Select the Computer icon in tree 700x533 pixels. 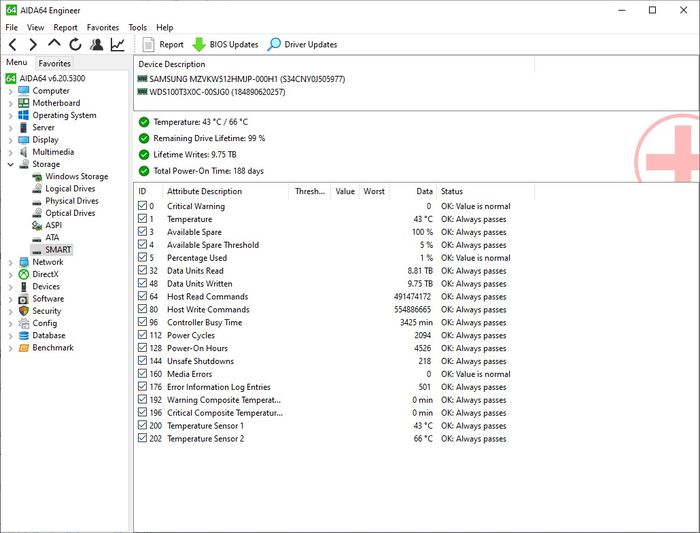(x=24, y=91)
